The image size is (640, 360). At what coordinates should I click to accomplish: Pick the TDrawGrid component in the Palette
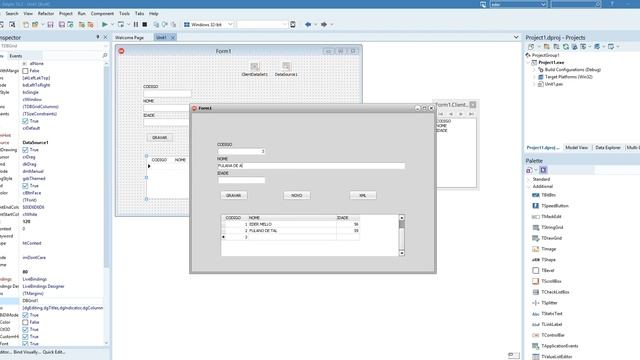tap(551, 238)
